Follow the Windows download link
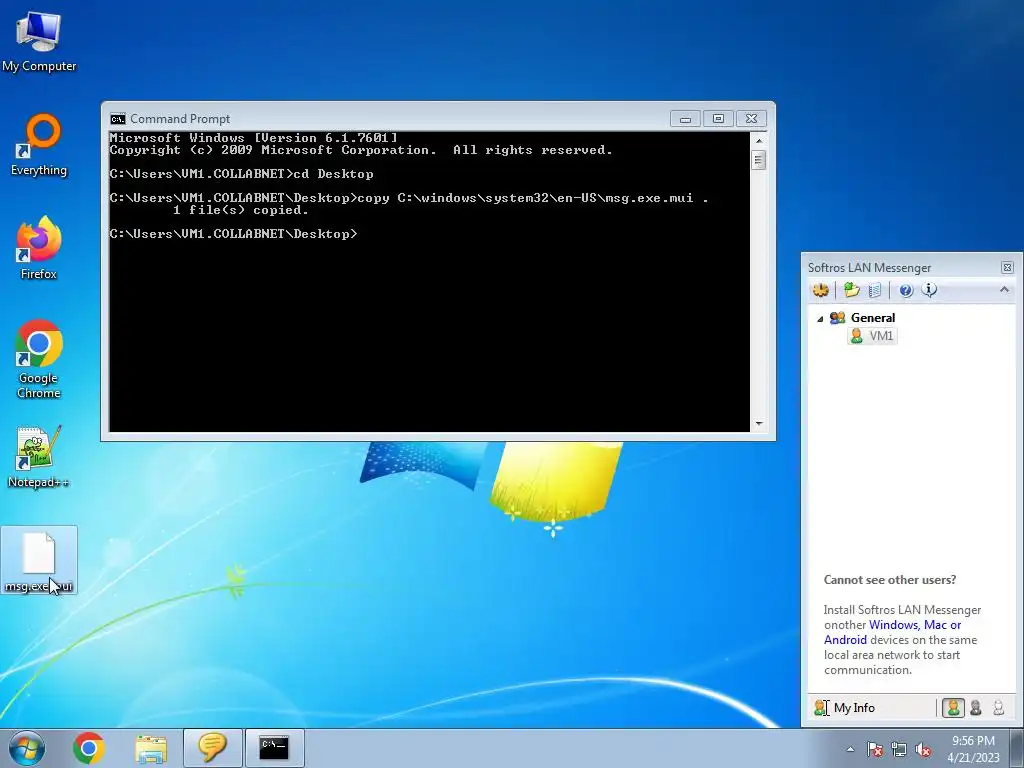This screenshot has height=768, width=1024. click(x=894, y=625)
